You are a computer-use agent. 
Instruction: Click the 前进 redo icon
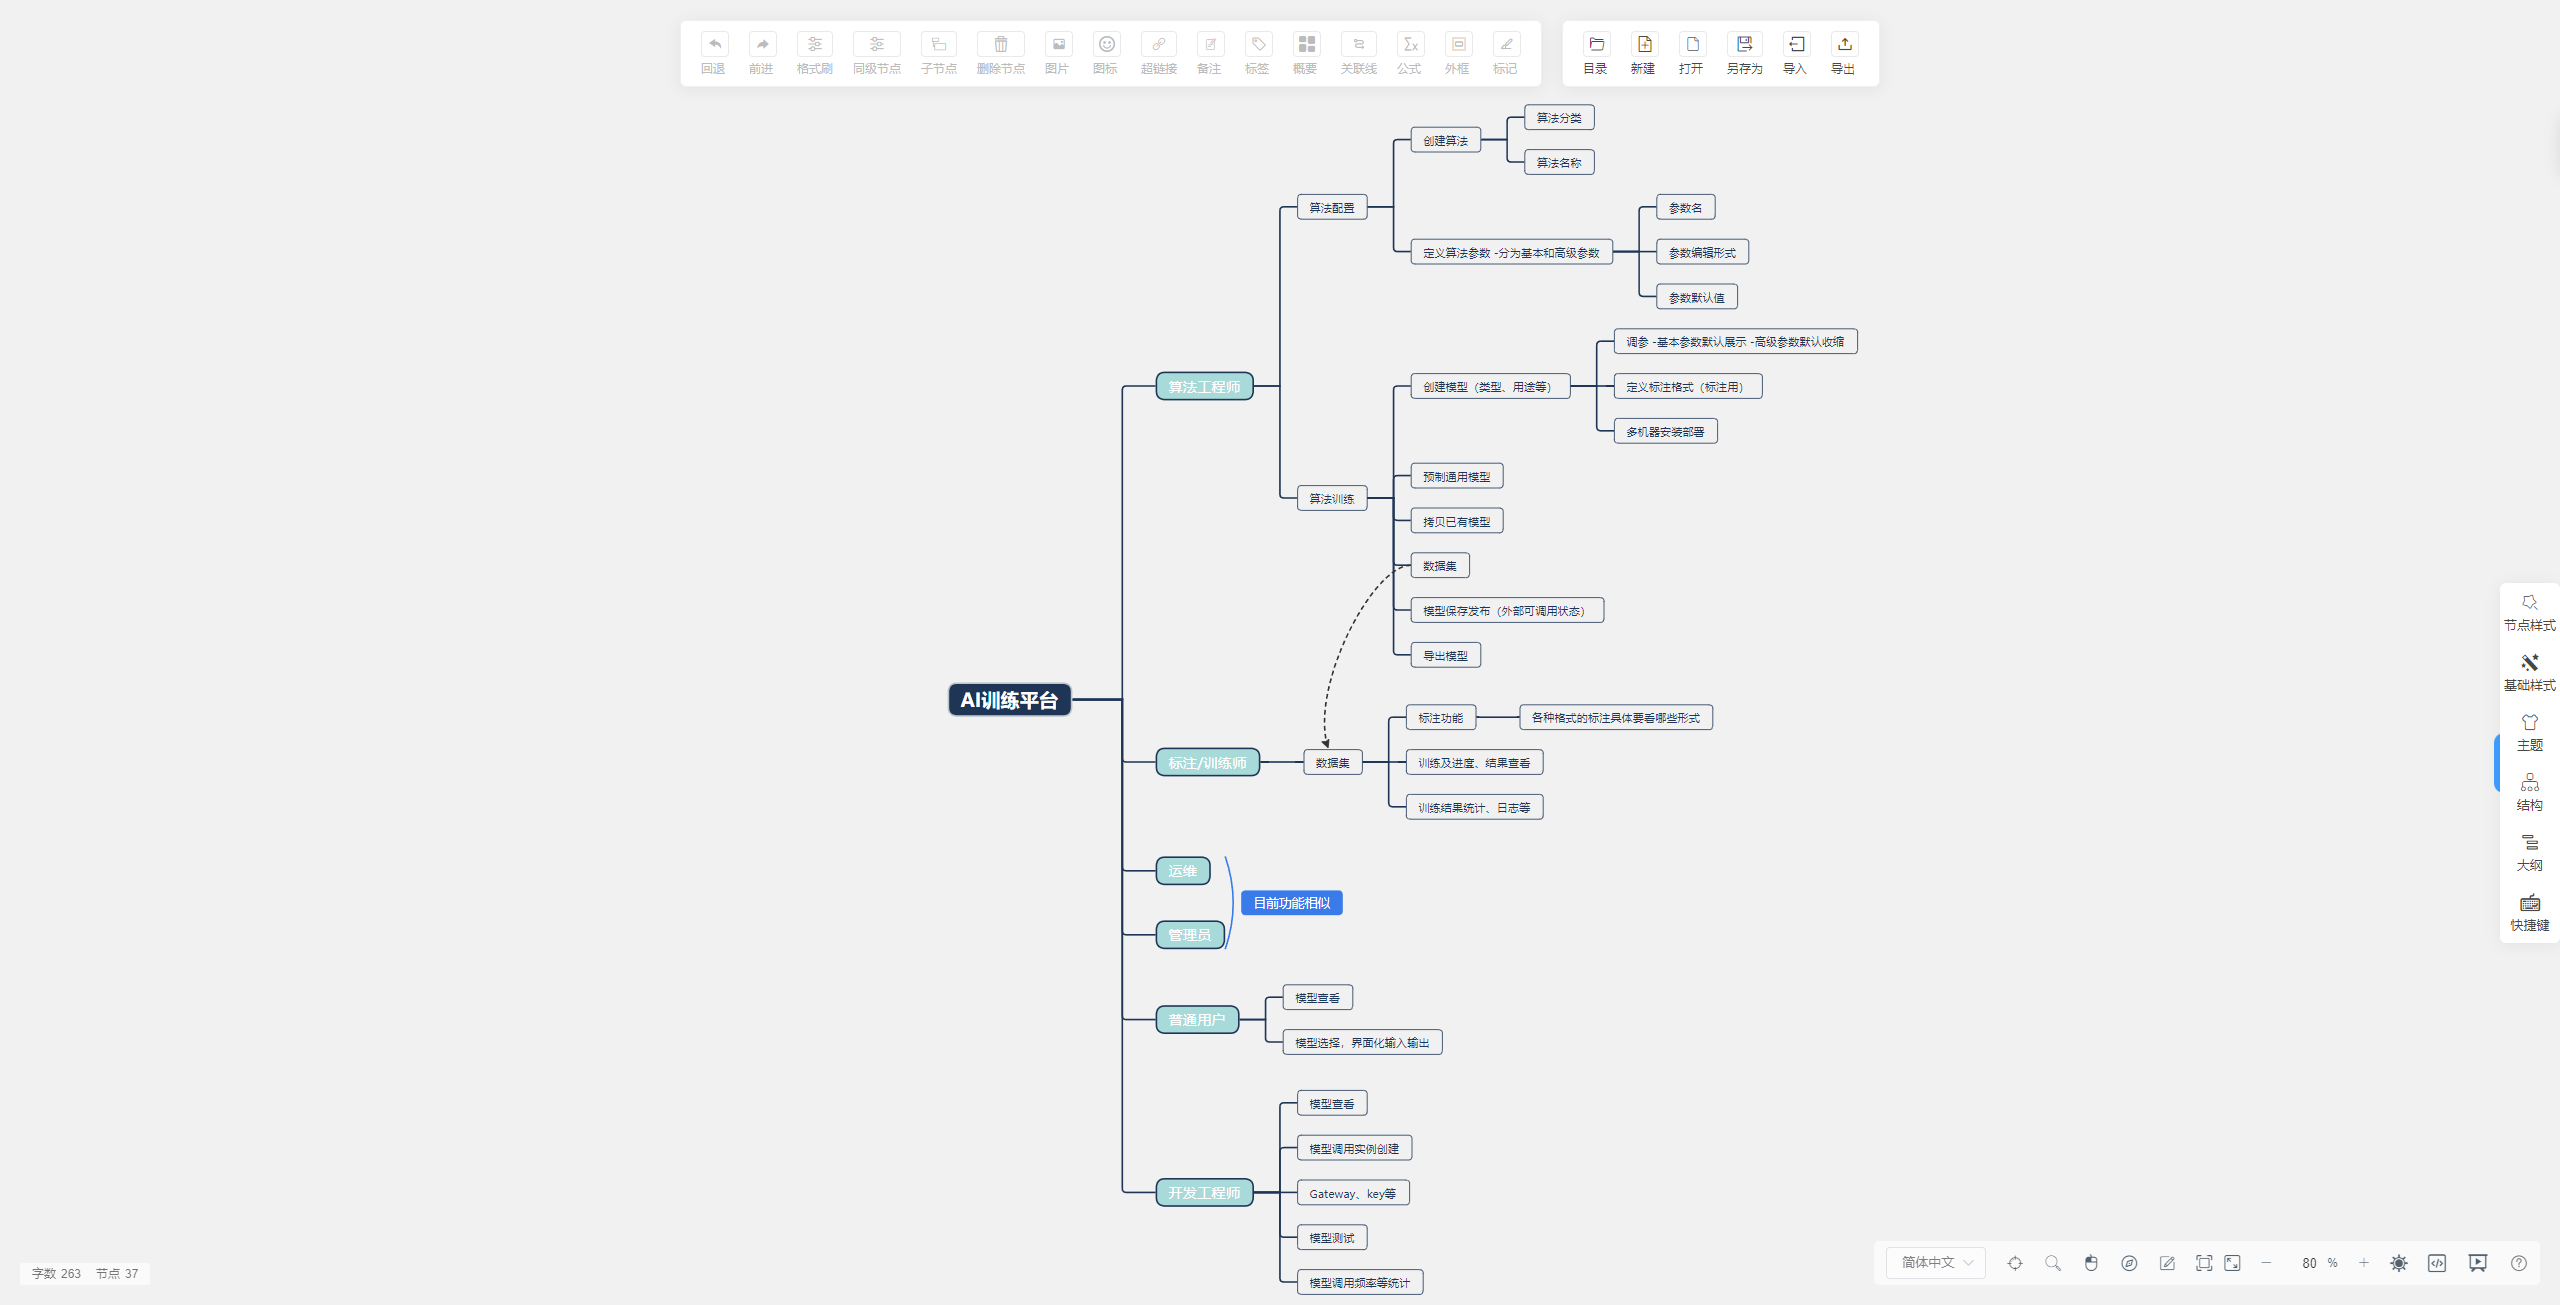click(x=762, y=44)
